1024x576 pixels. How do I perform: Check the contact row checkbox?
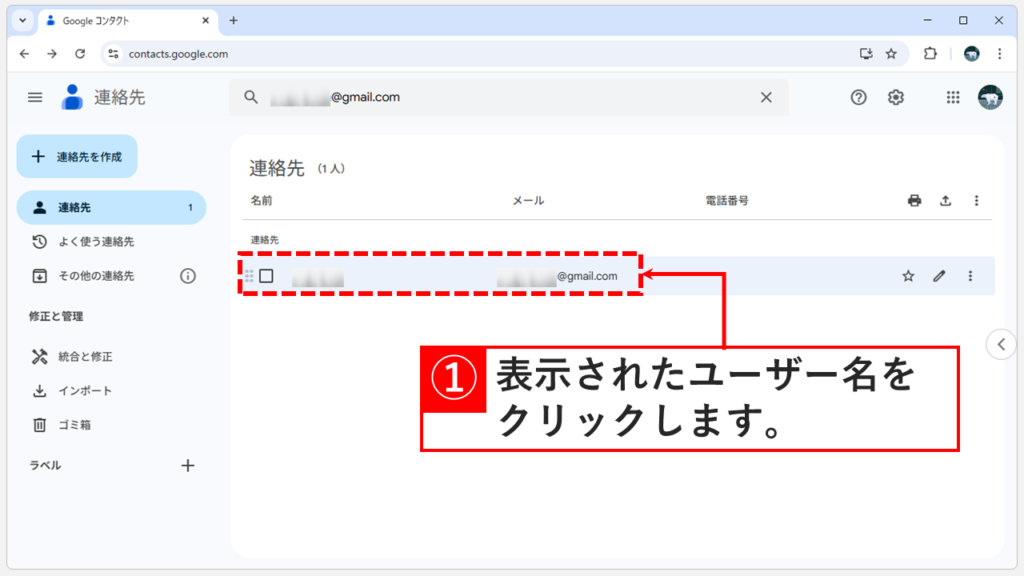[267, 275]
